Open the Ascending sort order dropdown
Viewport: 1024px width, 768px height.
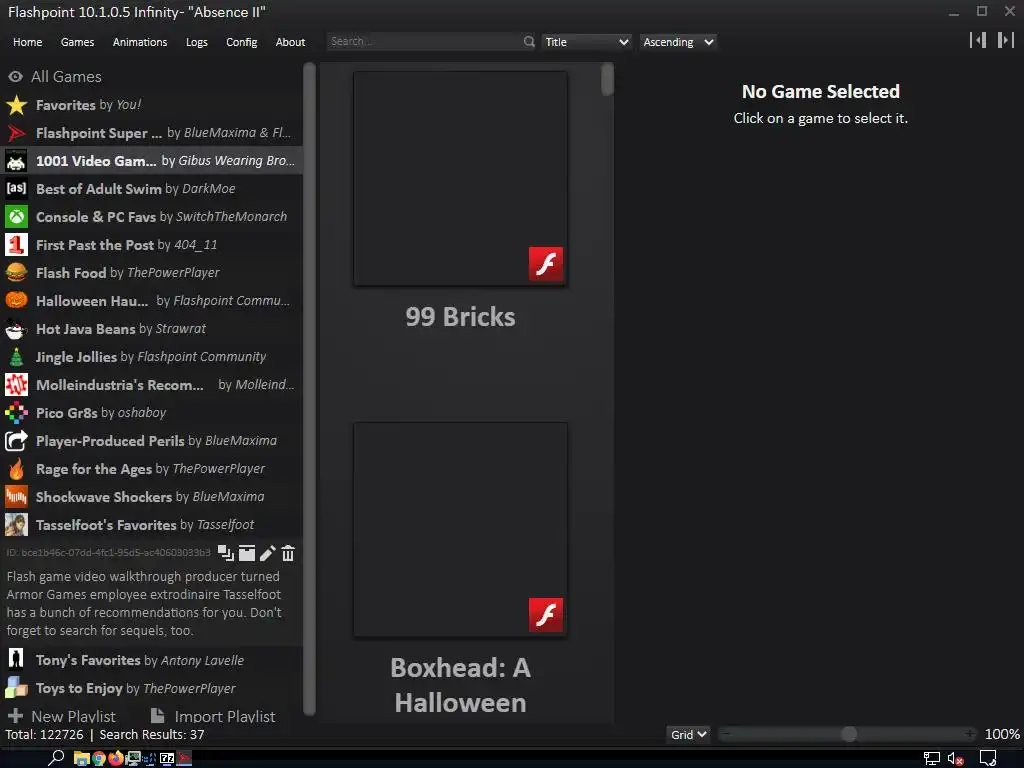tap(677, 42)
